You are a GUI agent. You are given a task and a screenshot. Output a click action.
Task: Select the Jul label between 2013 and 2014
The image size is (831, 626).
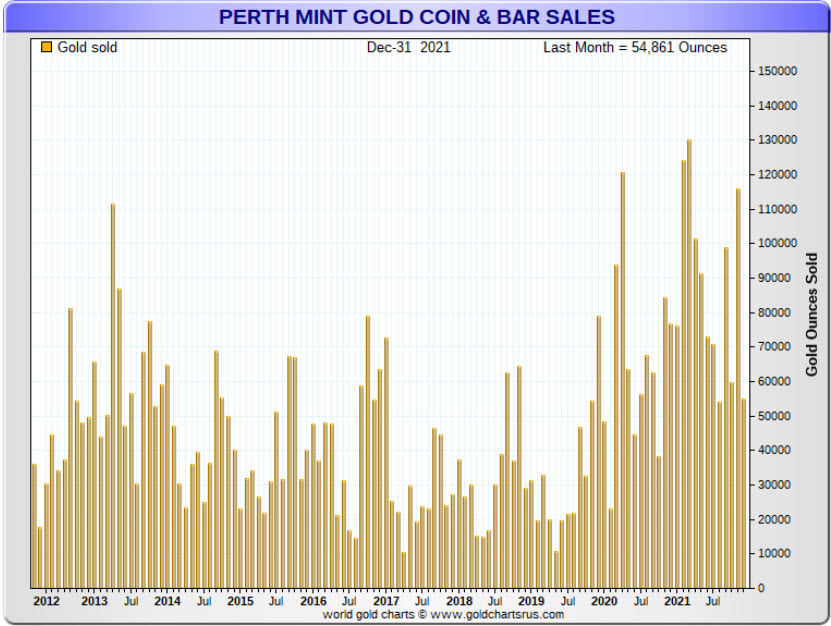coord(131,601)
